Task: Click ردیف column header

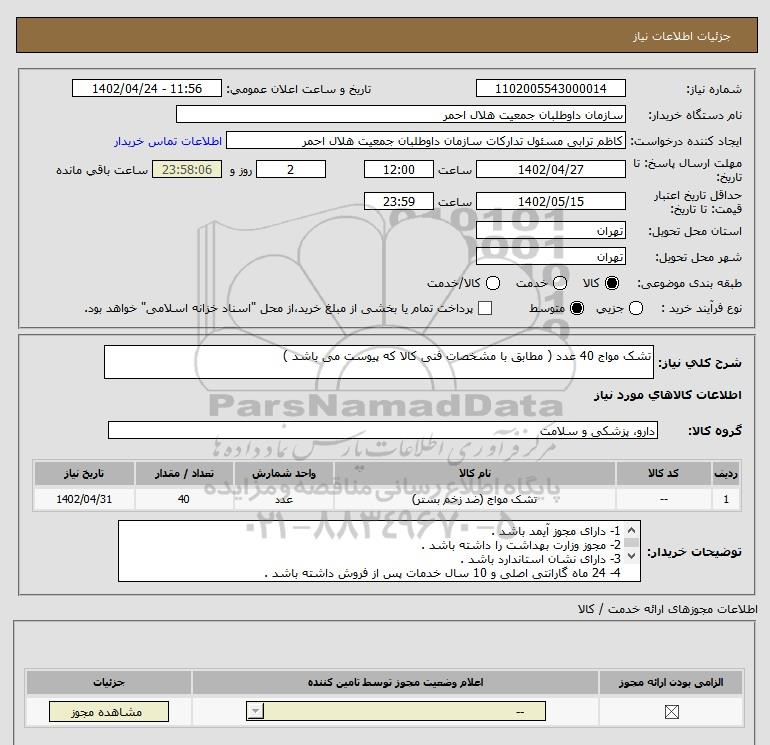Action: tap(725, 473)
